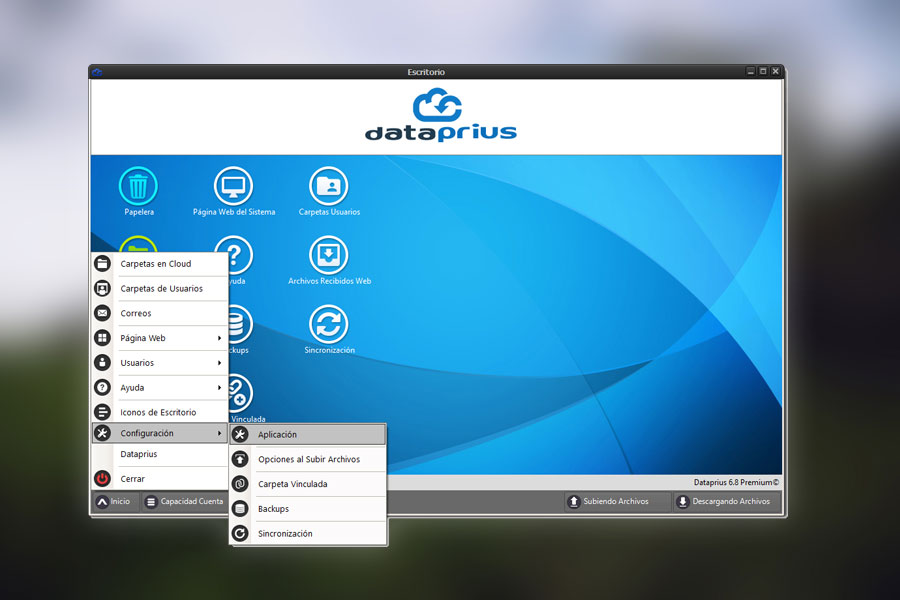Expand the Configuración submenu arrow

(x=219, y=433)
